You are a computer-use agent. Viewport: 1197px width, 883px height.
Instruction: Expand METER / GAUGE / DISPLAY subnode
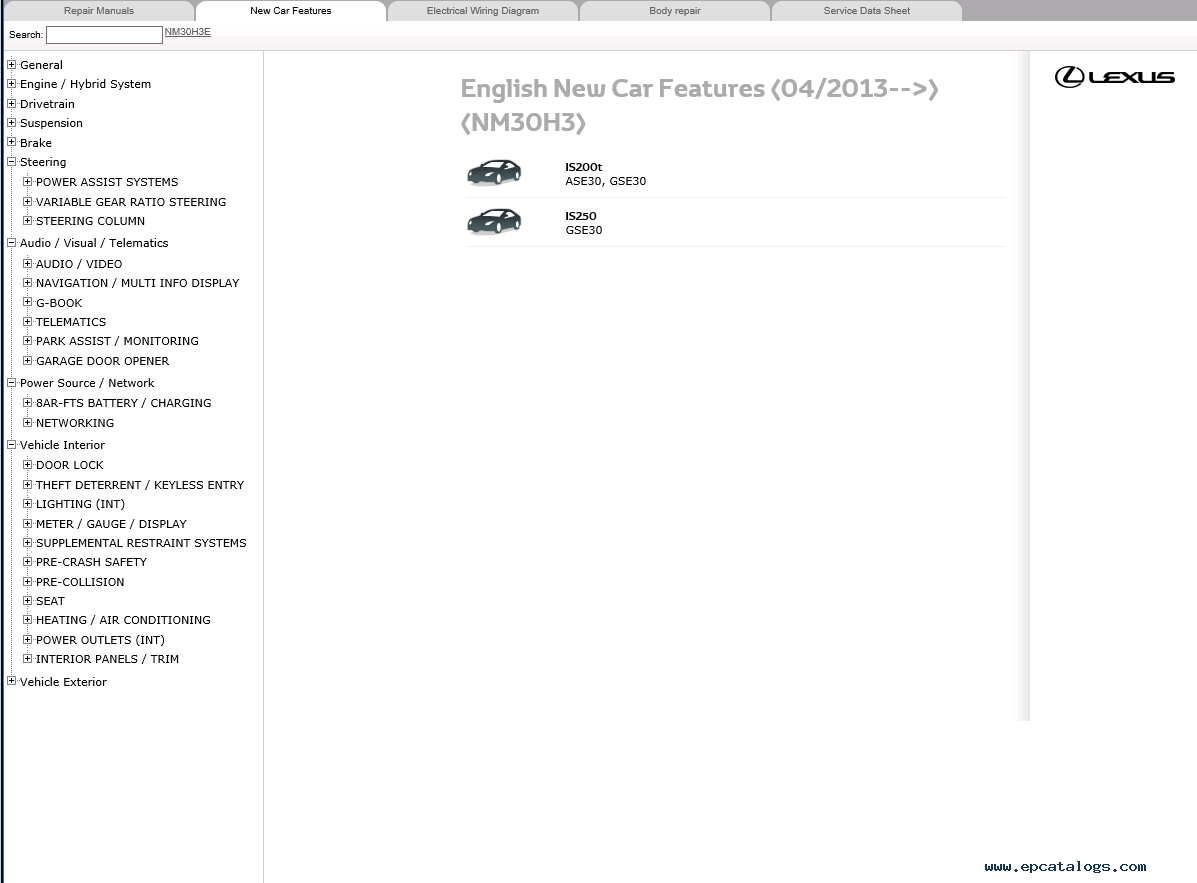(27, 523)
